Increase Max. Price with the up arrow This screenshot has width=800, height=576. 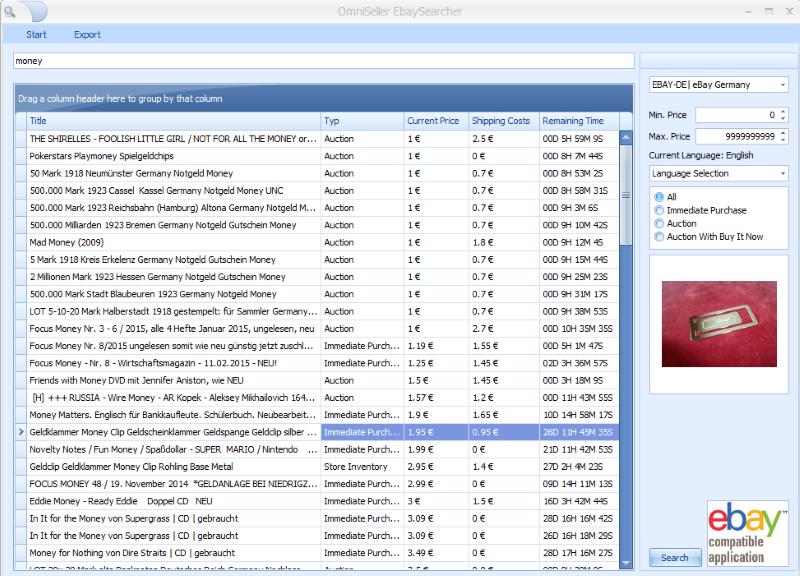click(783, 133)
